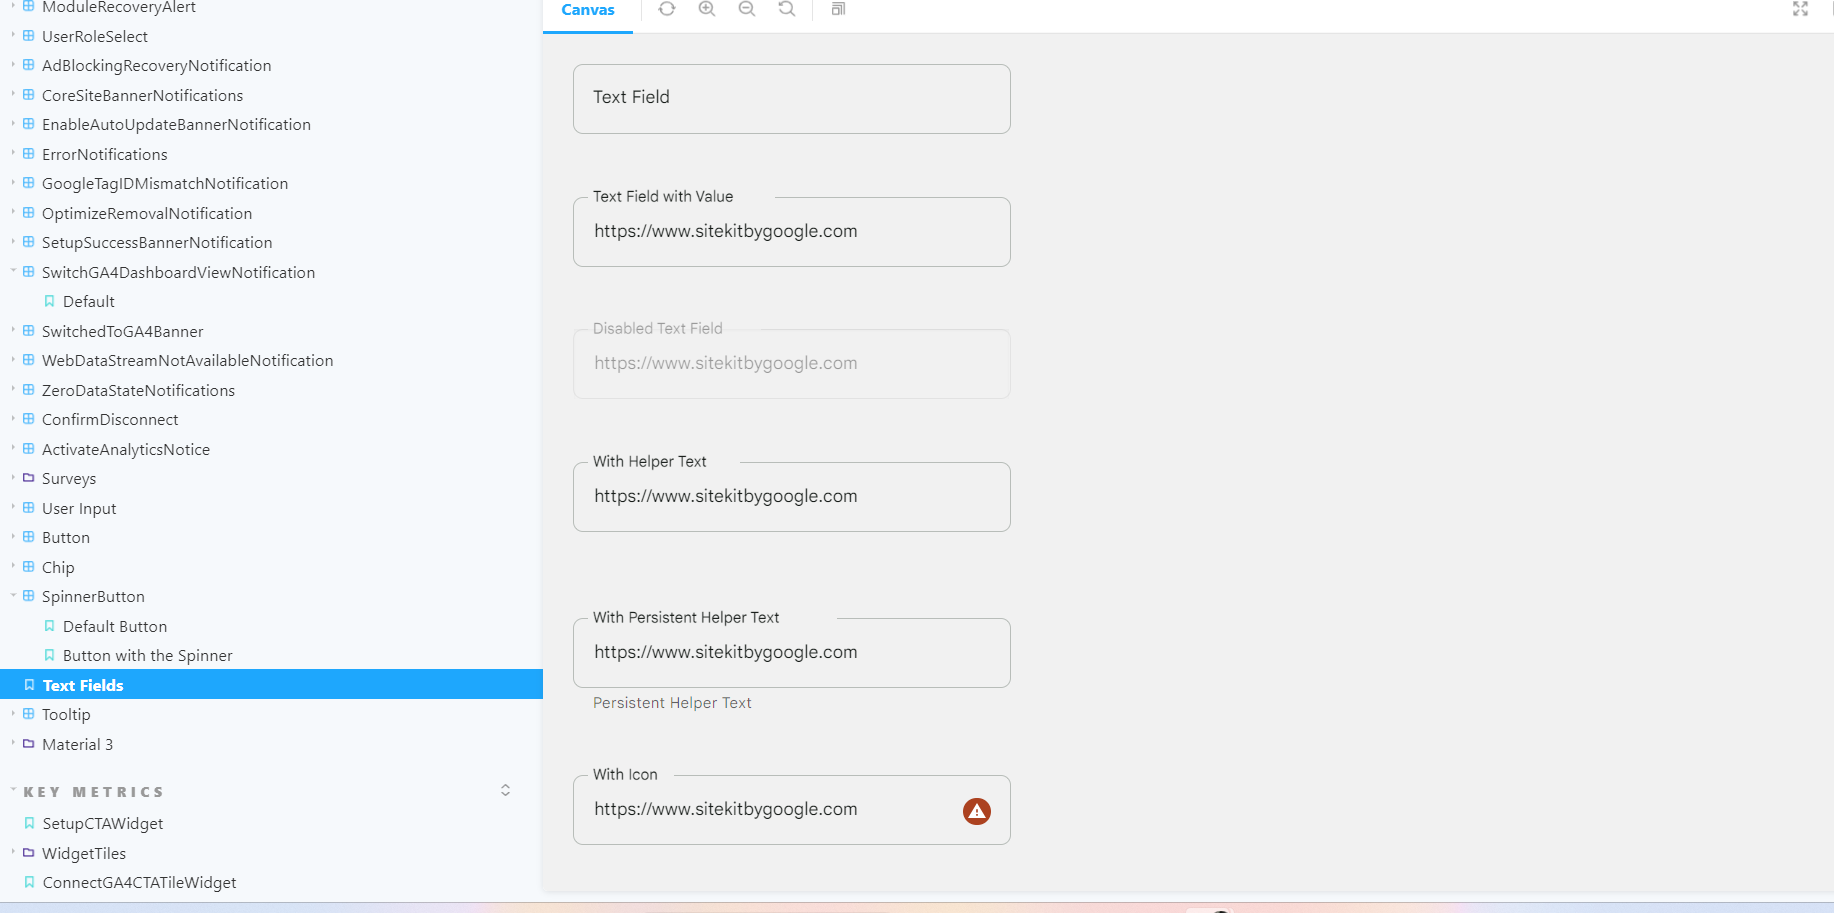Select the Canvas tab
This screenshot has height=913, width=1834.
click(x=588, y=10)
